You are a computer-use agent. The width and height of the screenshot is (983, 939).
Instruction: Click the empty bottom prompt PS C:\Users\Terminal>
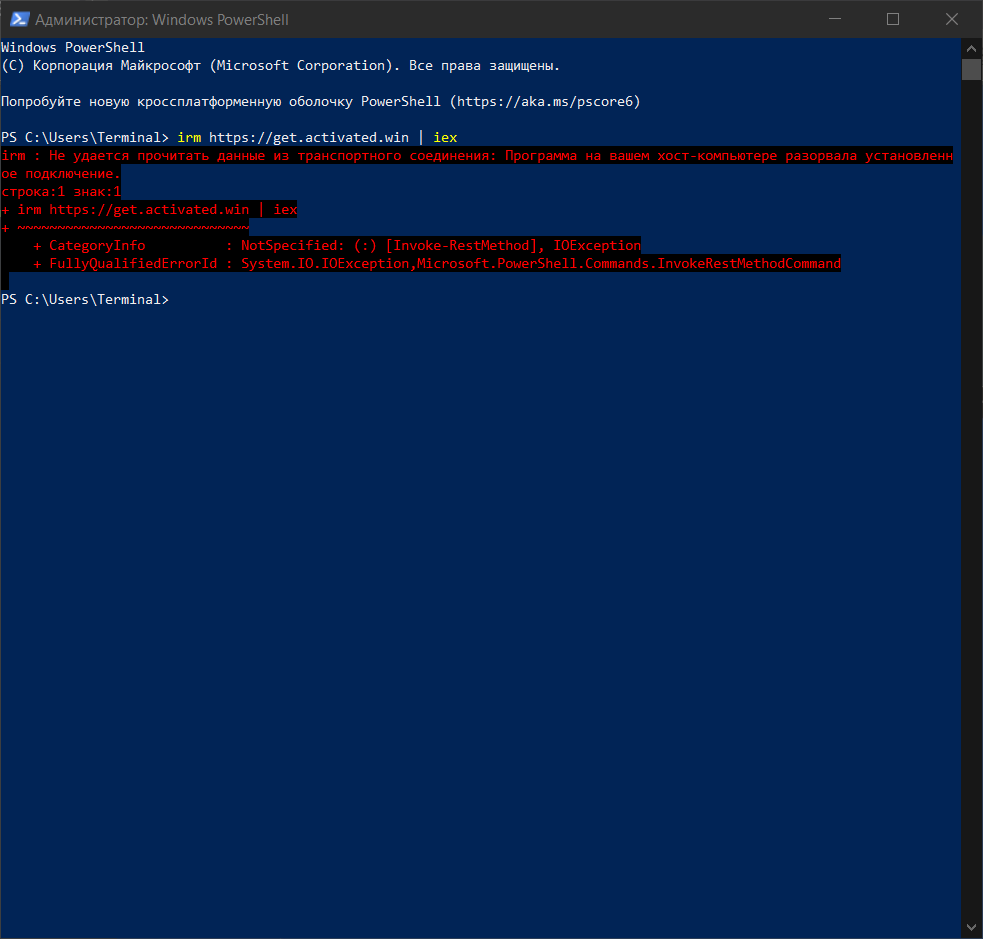(85, 299)
